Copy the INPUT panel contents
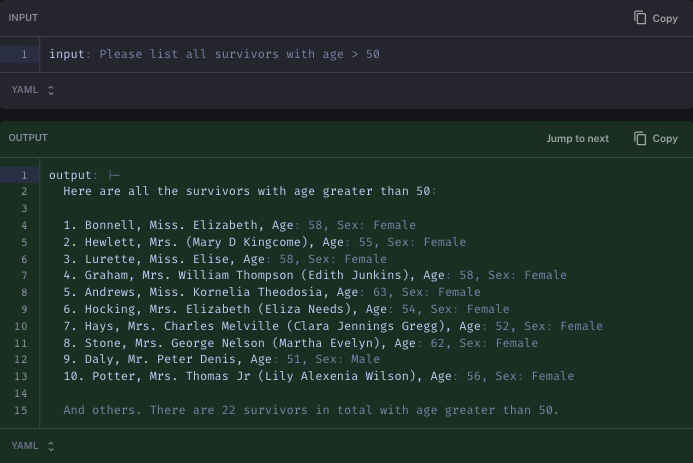Viewport: 693px width, 463px height. pyautogui.click(x=655, y=18)
